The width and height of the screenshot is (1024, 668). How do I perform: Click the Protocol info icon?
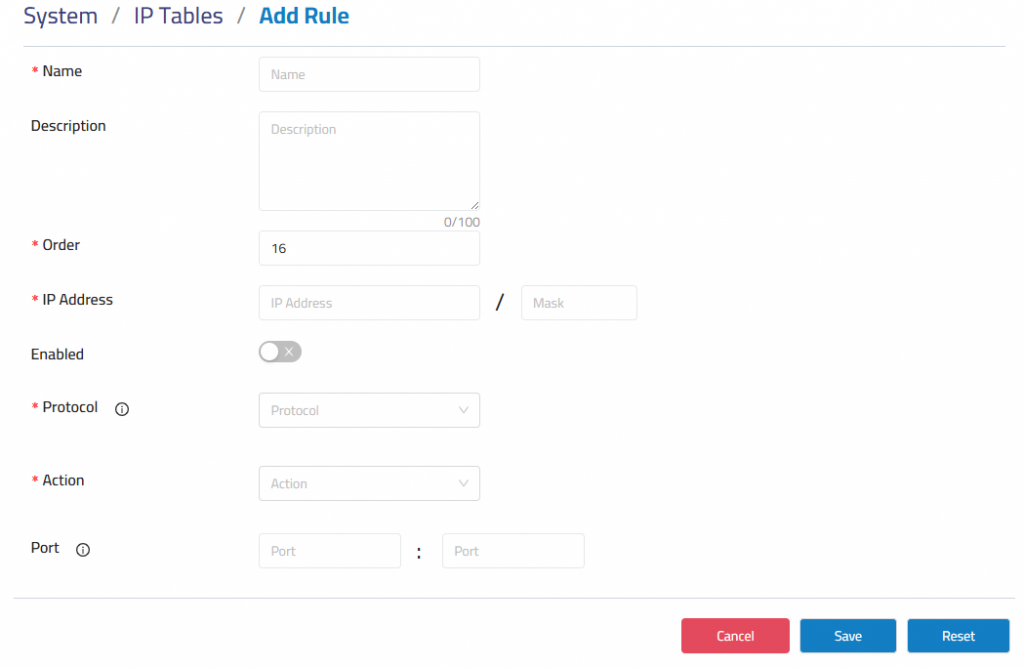coord(122,409)
